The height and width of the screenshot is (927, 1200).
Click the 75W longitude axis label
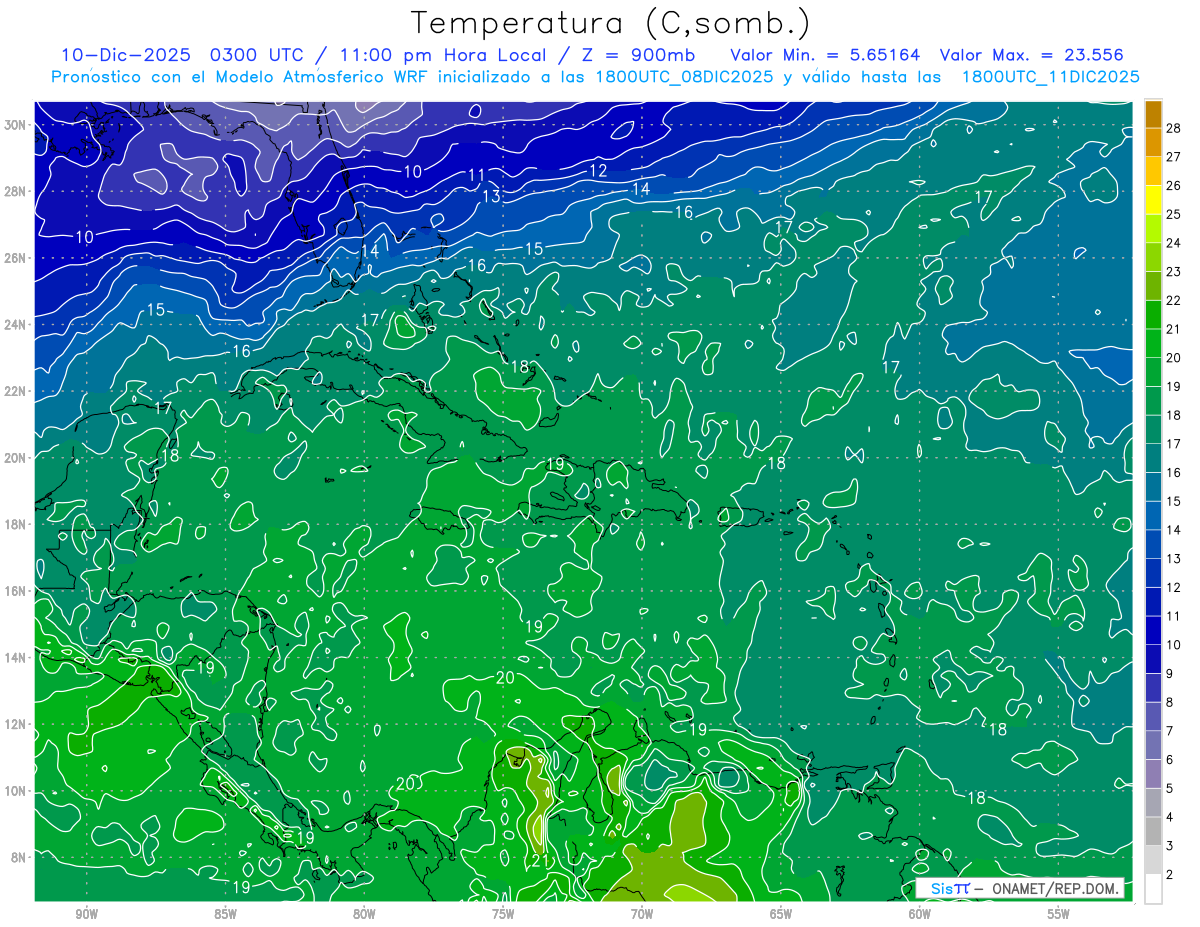tap(503, 914)
